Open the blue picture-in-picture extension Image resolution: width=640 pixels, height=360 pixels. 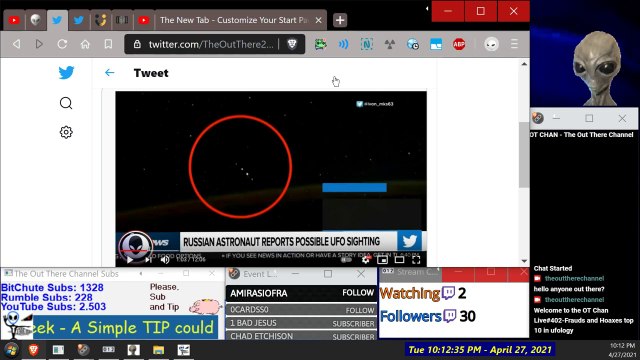pyautogui.click(x=436, y=44)
